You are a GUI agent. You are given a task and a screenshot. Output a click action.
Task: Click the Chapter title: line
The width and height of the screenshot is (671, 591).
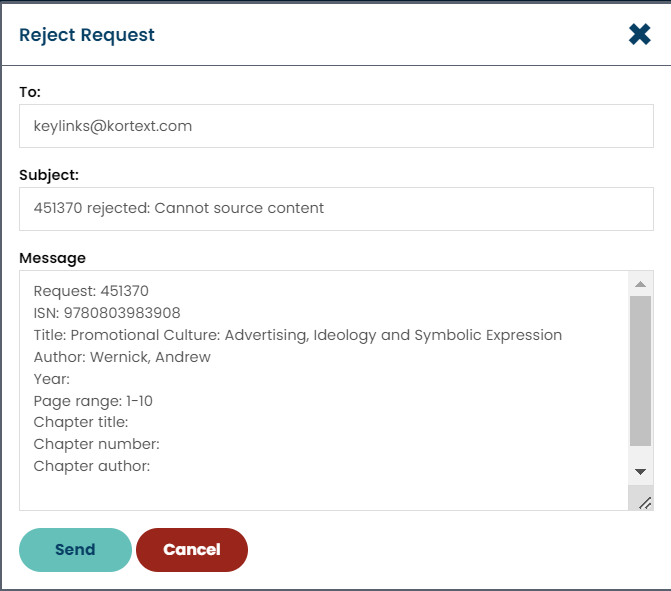pyautogui.click(x=81, y=423)
